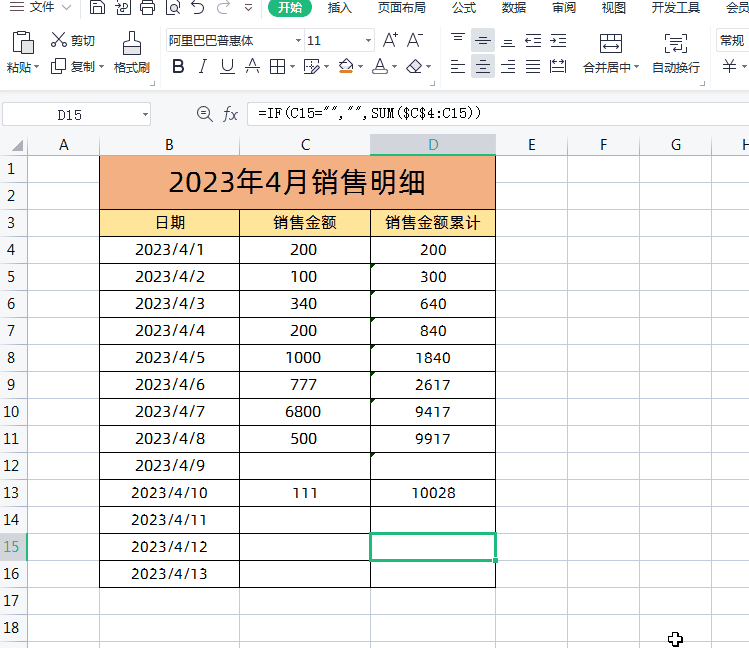Viewport: 749px width, 648px height.
Task: Apply the fill color bucket
Action: tap(346, 66)
